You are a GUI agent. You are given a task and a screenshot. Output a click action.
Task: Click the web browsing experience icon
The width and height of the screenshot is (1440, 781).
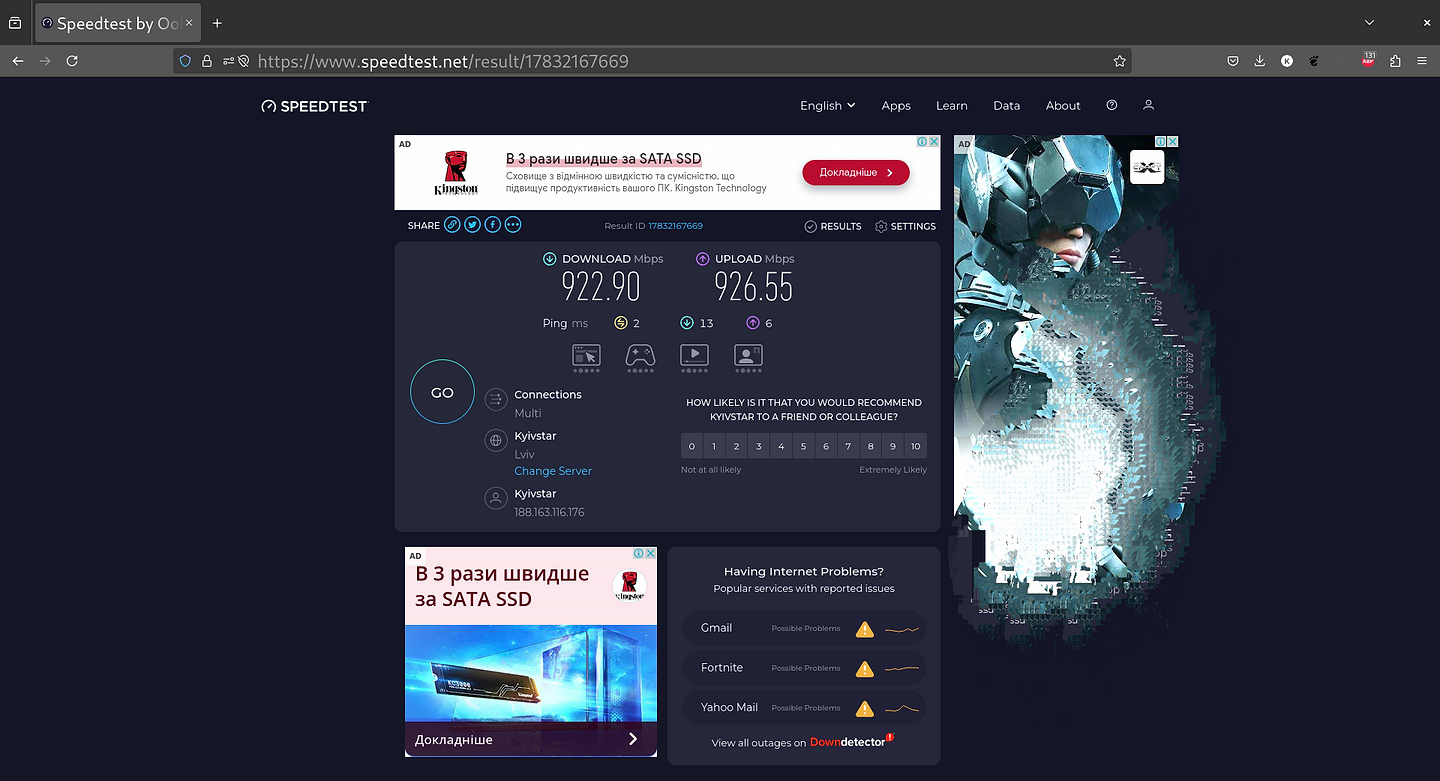586,355
